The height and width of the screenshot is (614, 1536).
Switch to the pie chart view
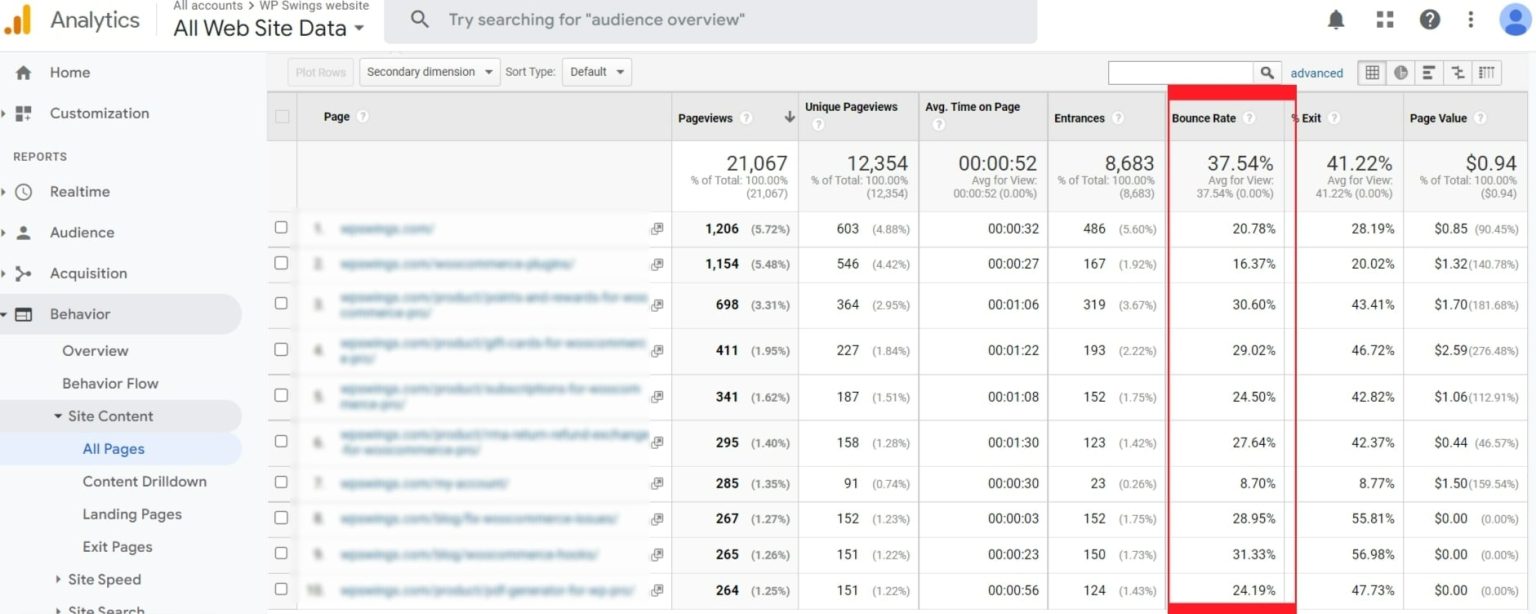click(1400, 73)
